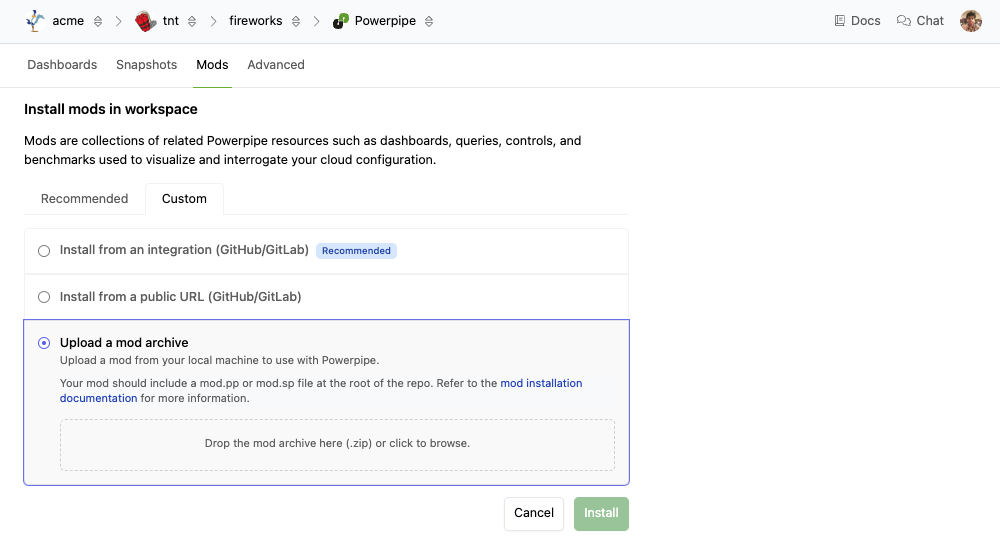Click the tnt dynamite icon
Screen dimensions: 1000x551
145,21
